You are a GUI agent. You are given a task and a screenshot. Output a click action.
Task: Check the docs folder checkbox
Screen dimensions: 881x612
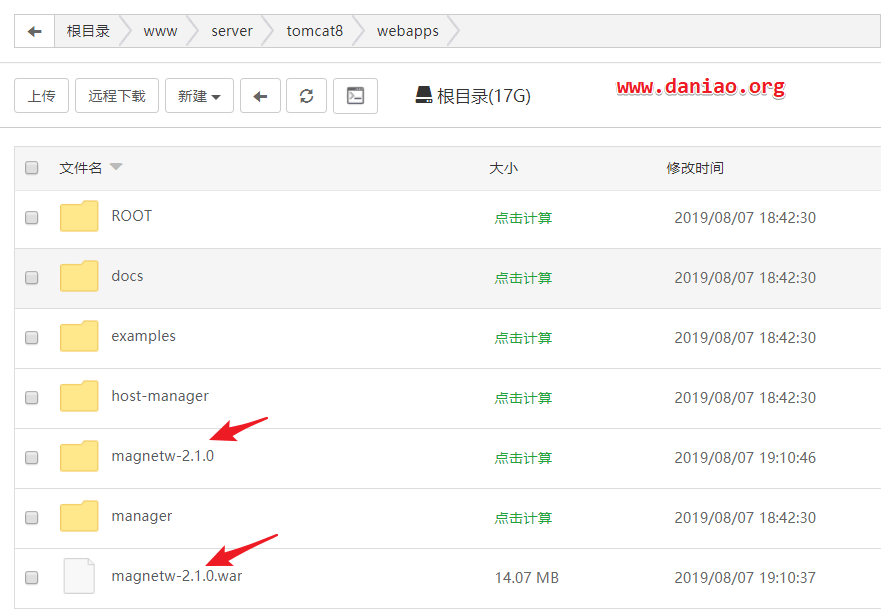coord(31,278)
